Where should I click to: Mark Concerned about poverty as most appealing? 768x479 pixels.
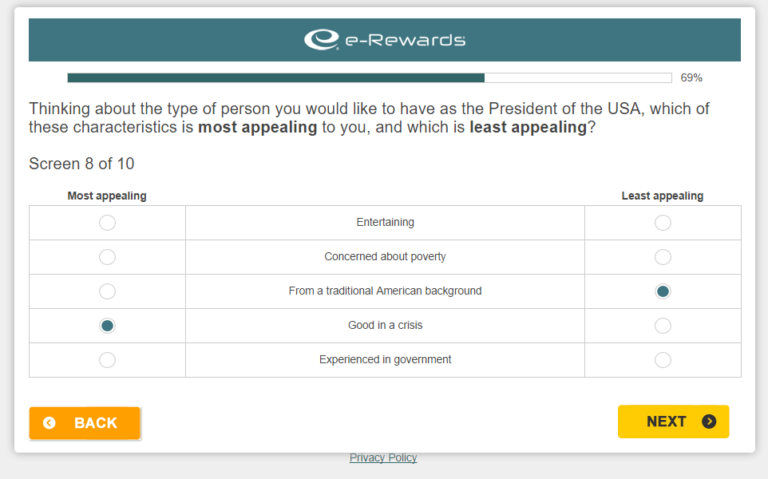coord(107,257)
